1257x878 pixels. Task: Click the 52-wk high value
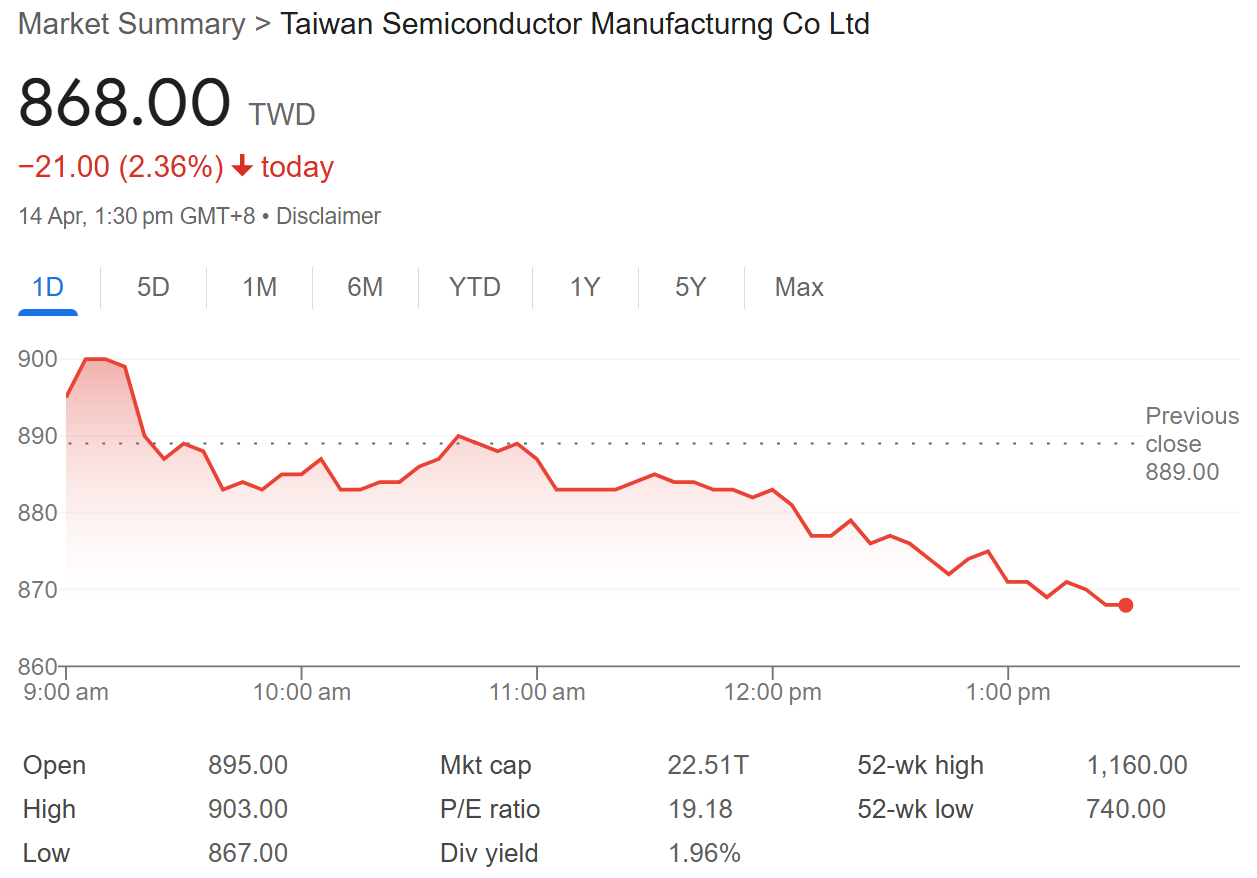1137,766
